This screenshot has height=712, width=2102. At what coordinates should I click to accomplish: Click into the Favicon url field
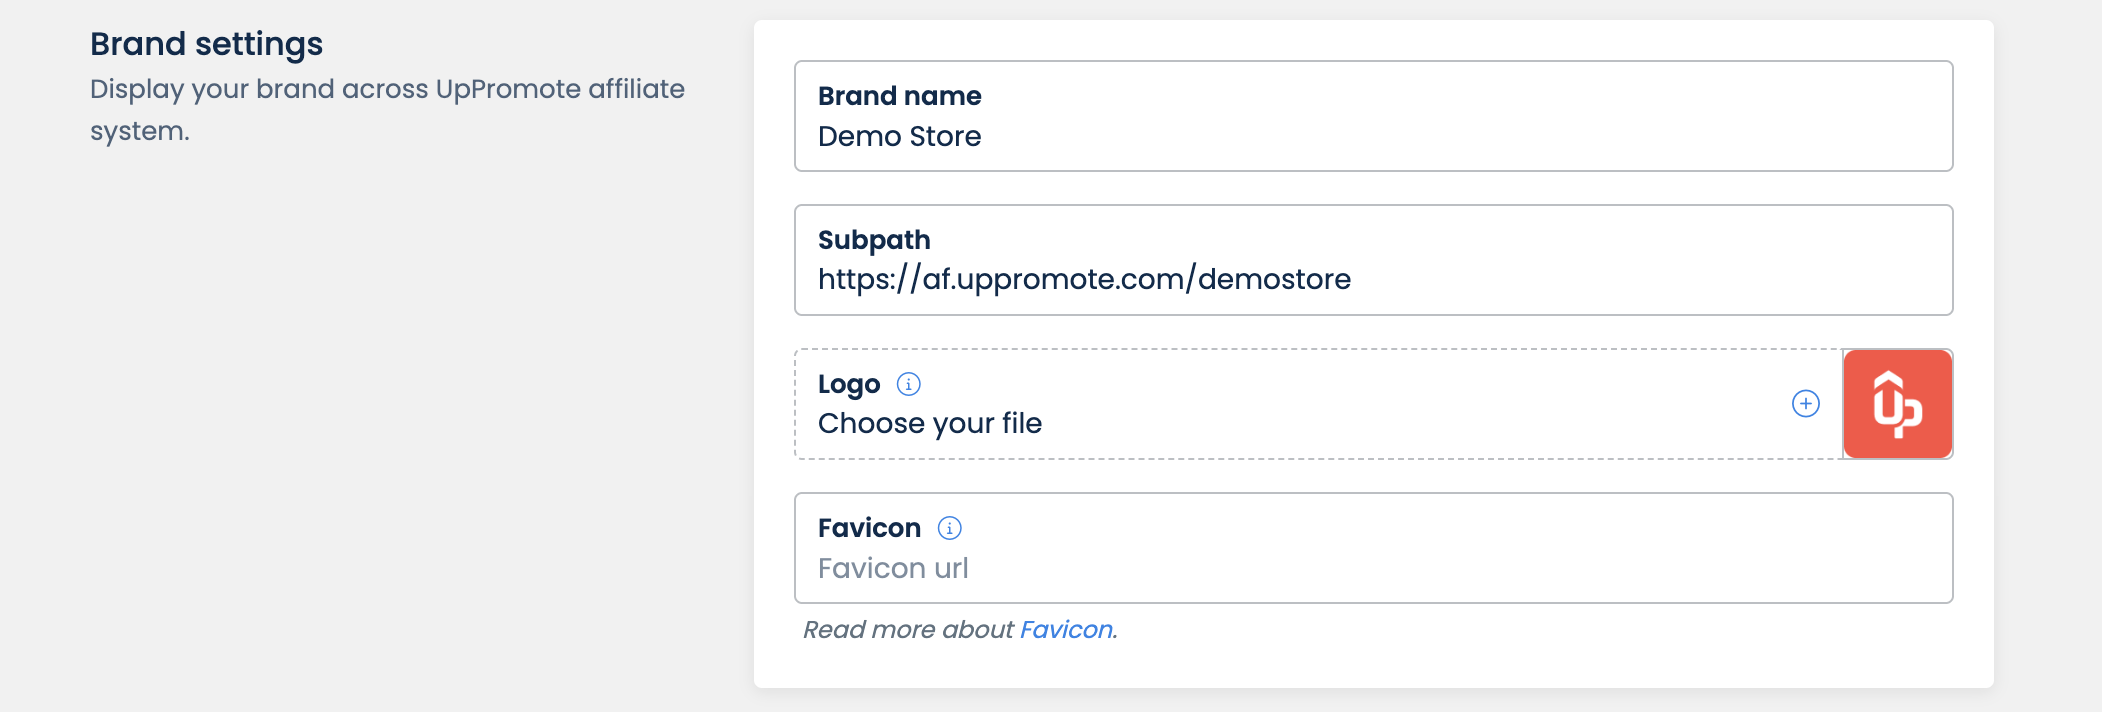coord(1372,568)
